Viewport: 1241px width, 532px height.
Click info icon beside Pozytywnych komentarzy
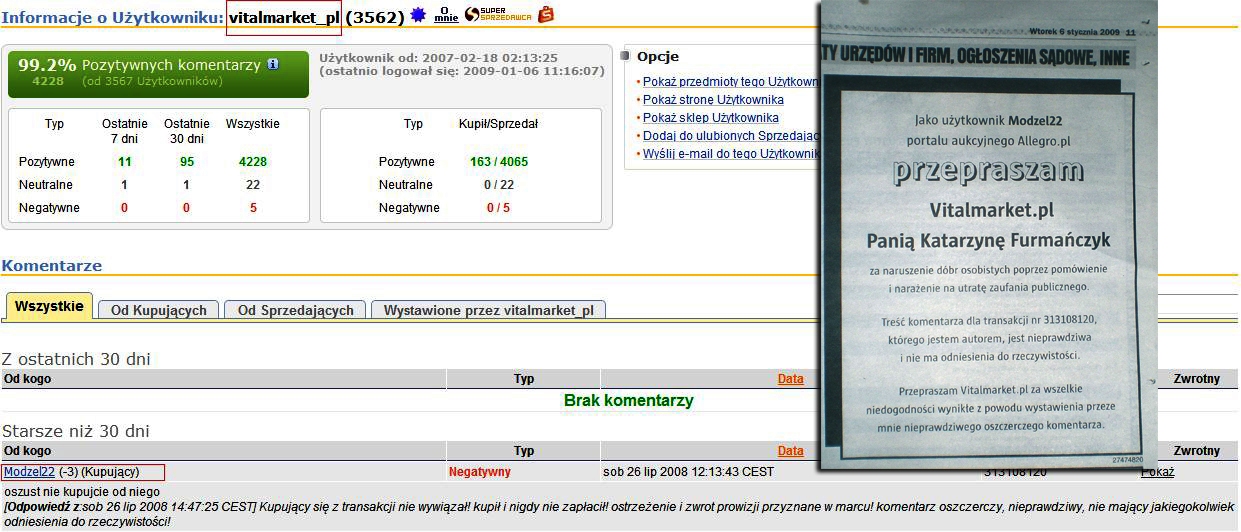click(273, 65)
